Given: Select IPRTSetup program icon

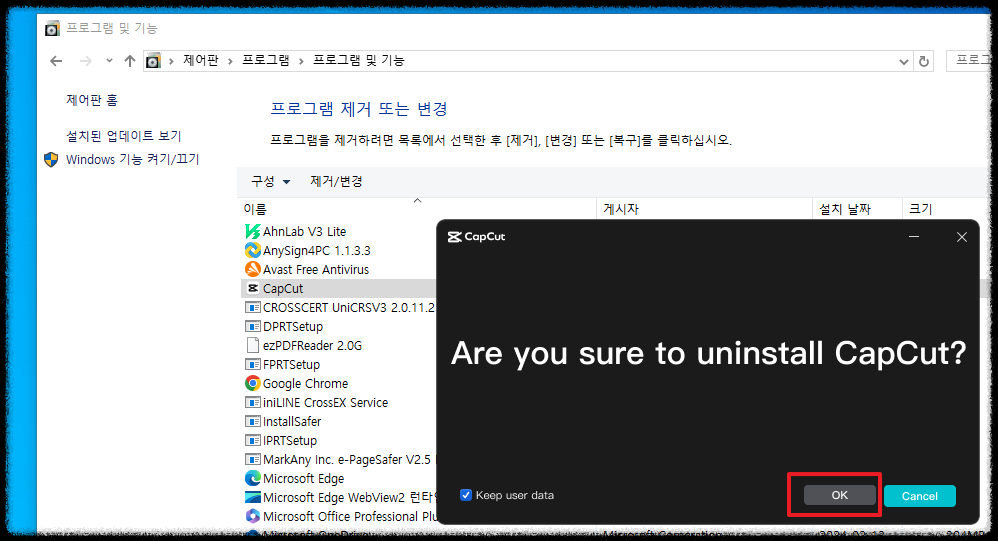Looking at the screenshot, I should (x=253, y=440).
